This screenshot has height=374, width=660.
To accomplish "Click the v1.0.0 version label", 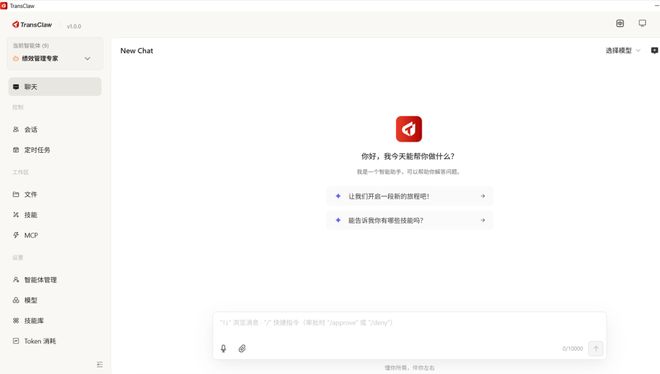I will coord(74,26).
